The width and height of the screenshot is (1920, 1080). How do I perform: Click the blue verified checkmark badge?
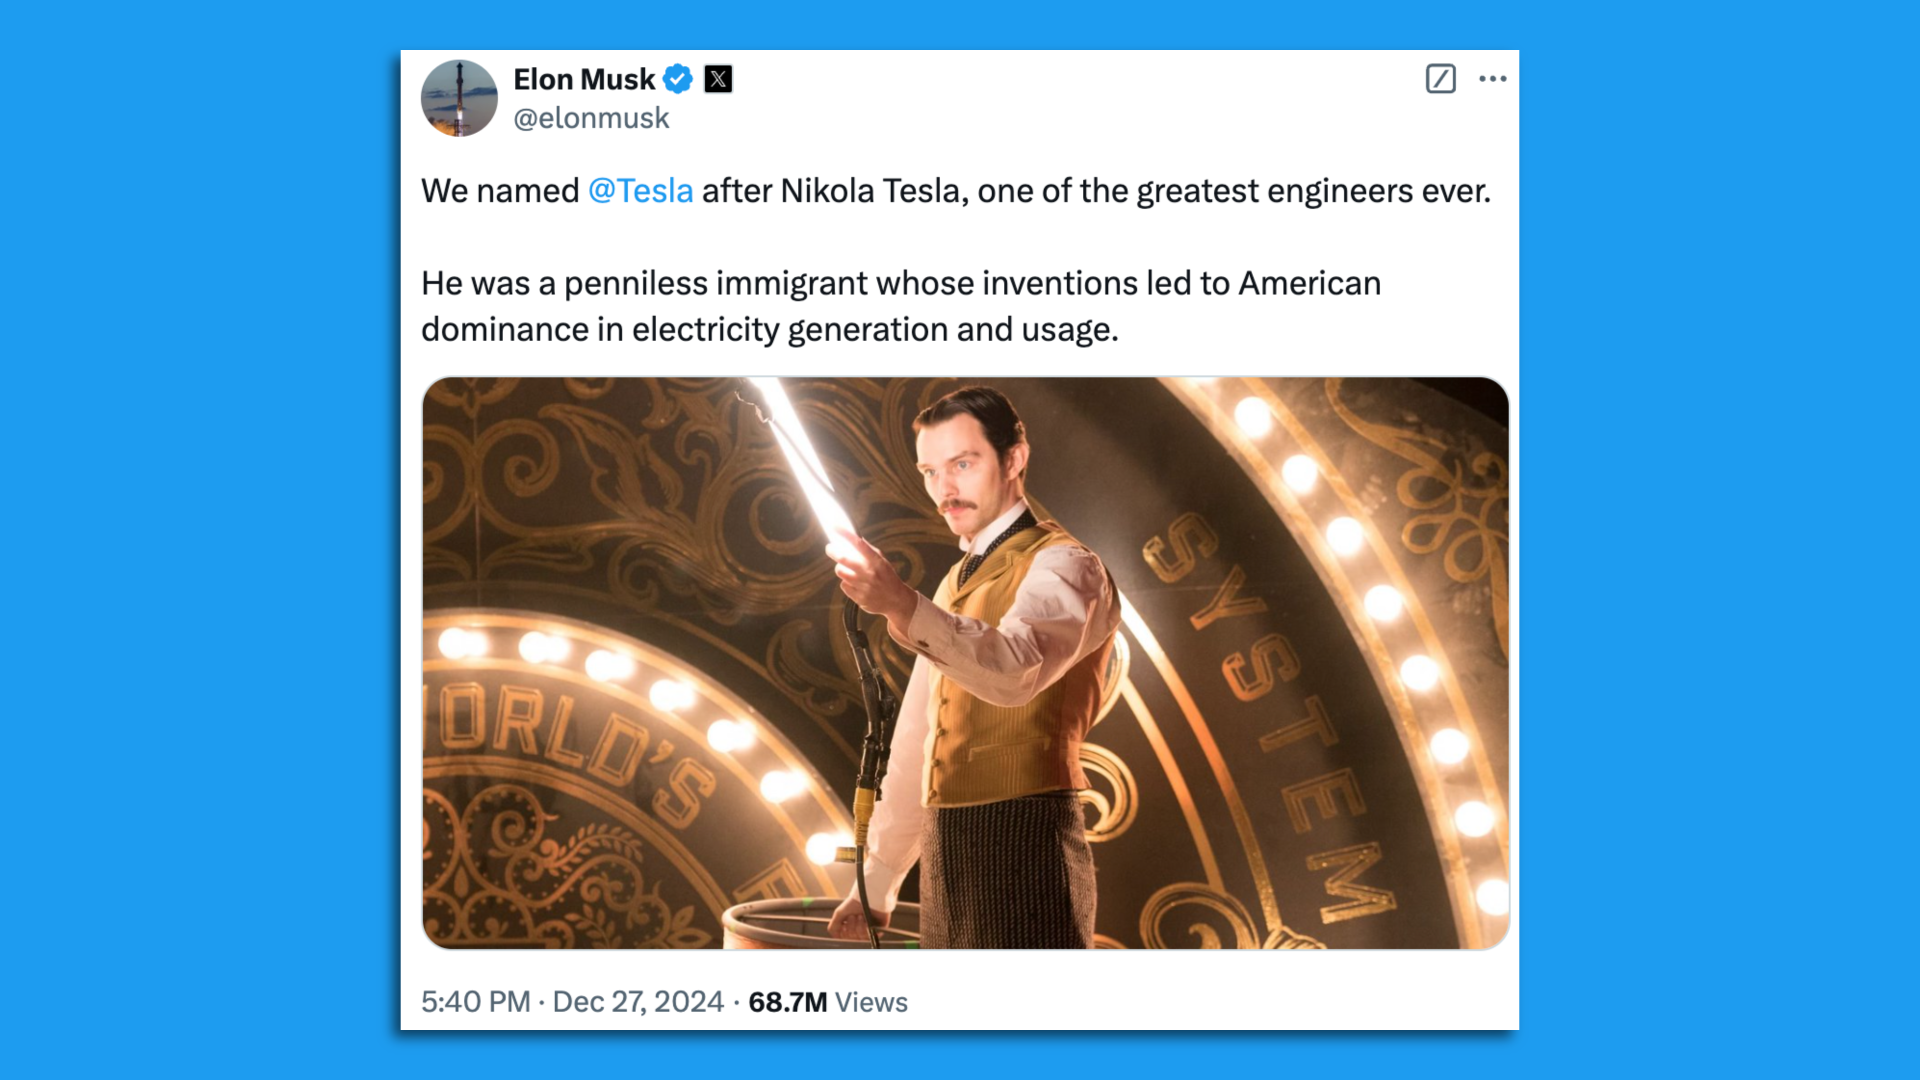(x=679, y=79)
